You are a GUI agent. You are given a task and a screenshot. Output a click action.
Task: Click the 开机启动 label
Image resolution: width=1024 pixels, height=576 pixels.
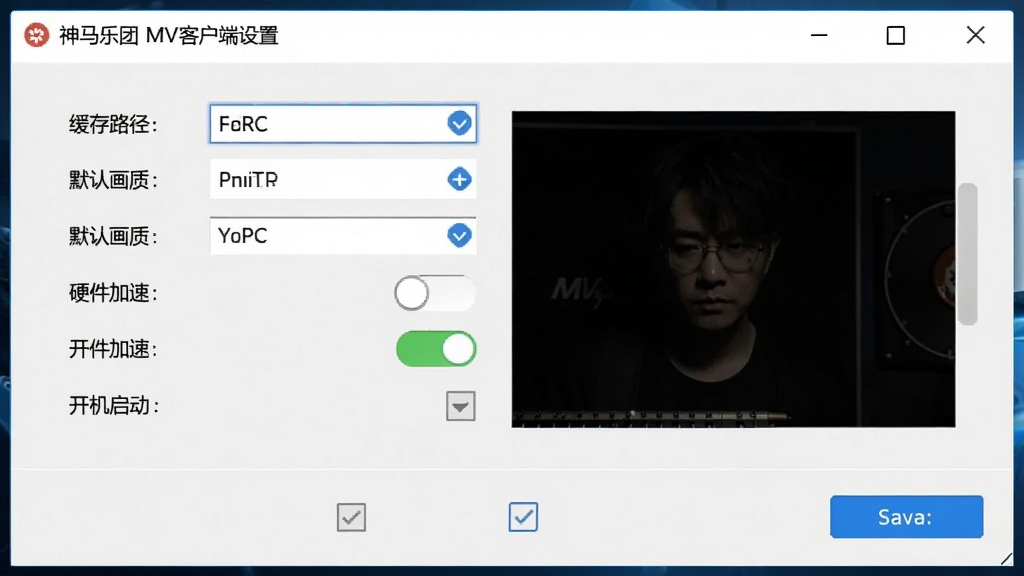114,406
